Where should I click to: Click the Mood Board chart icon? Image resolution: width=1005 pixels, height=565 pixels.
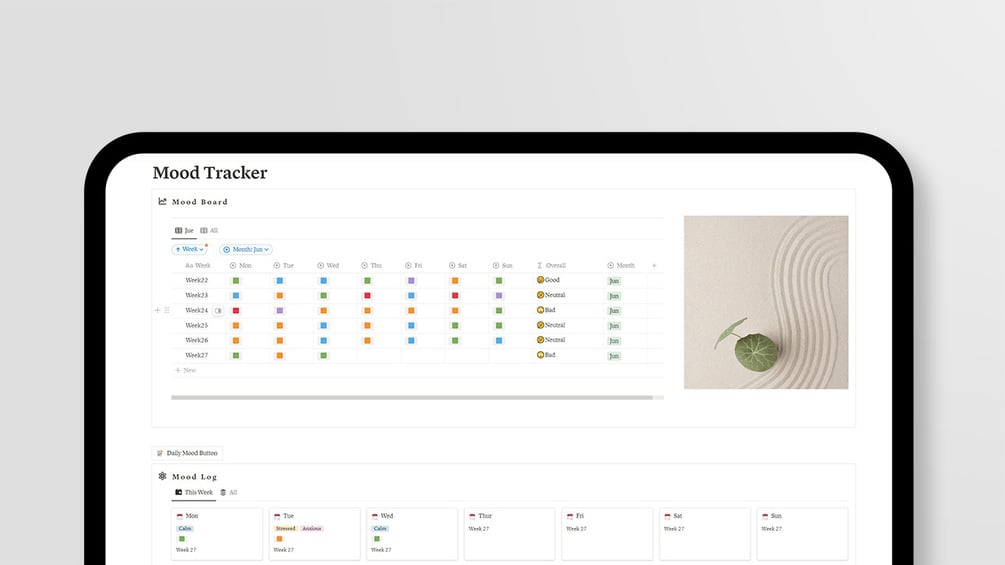[x=162, y=201]
